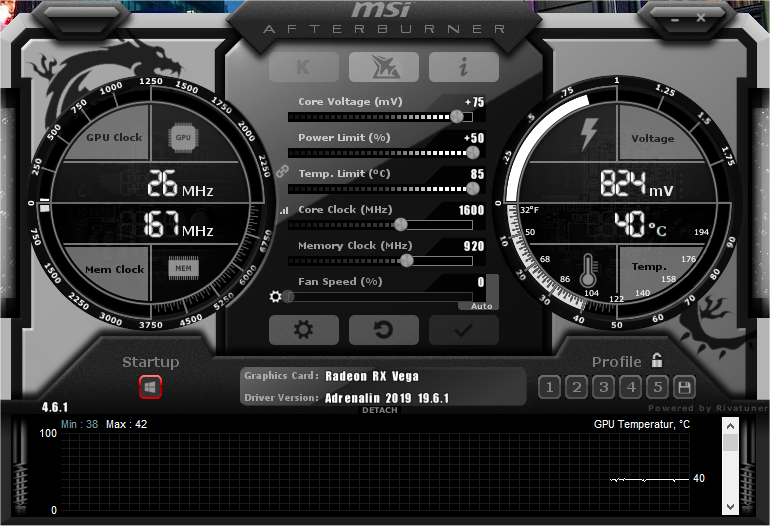
Task: Select profile slot 3
Action: 604,388
